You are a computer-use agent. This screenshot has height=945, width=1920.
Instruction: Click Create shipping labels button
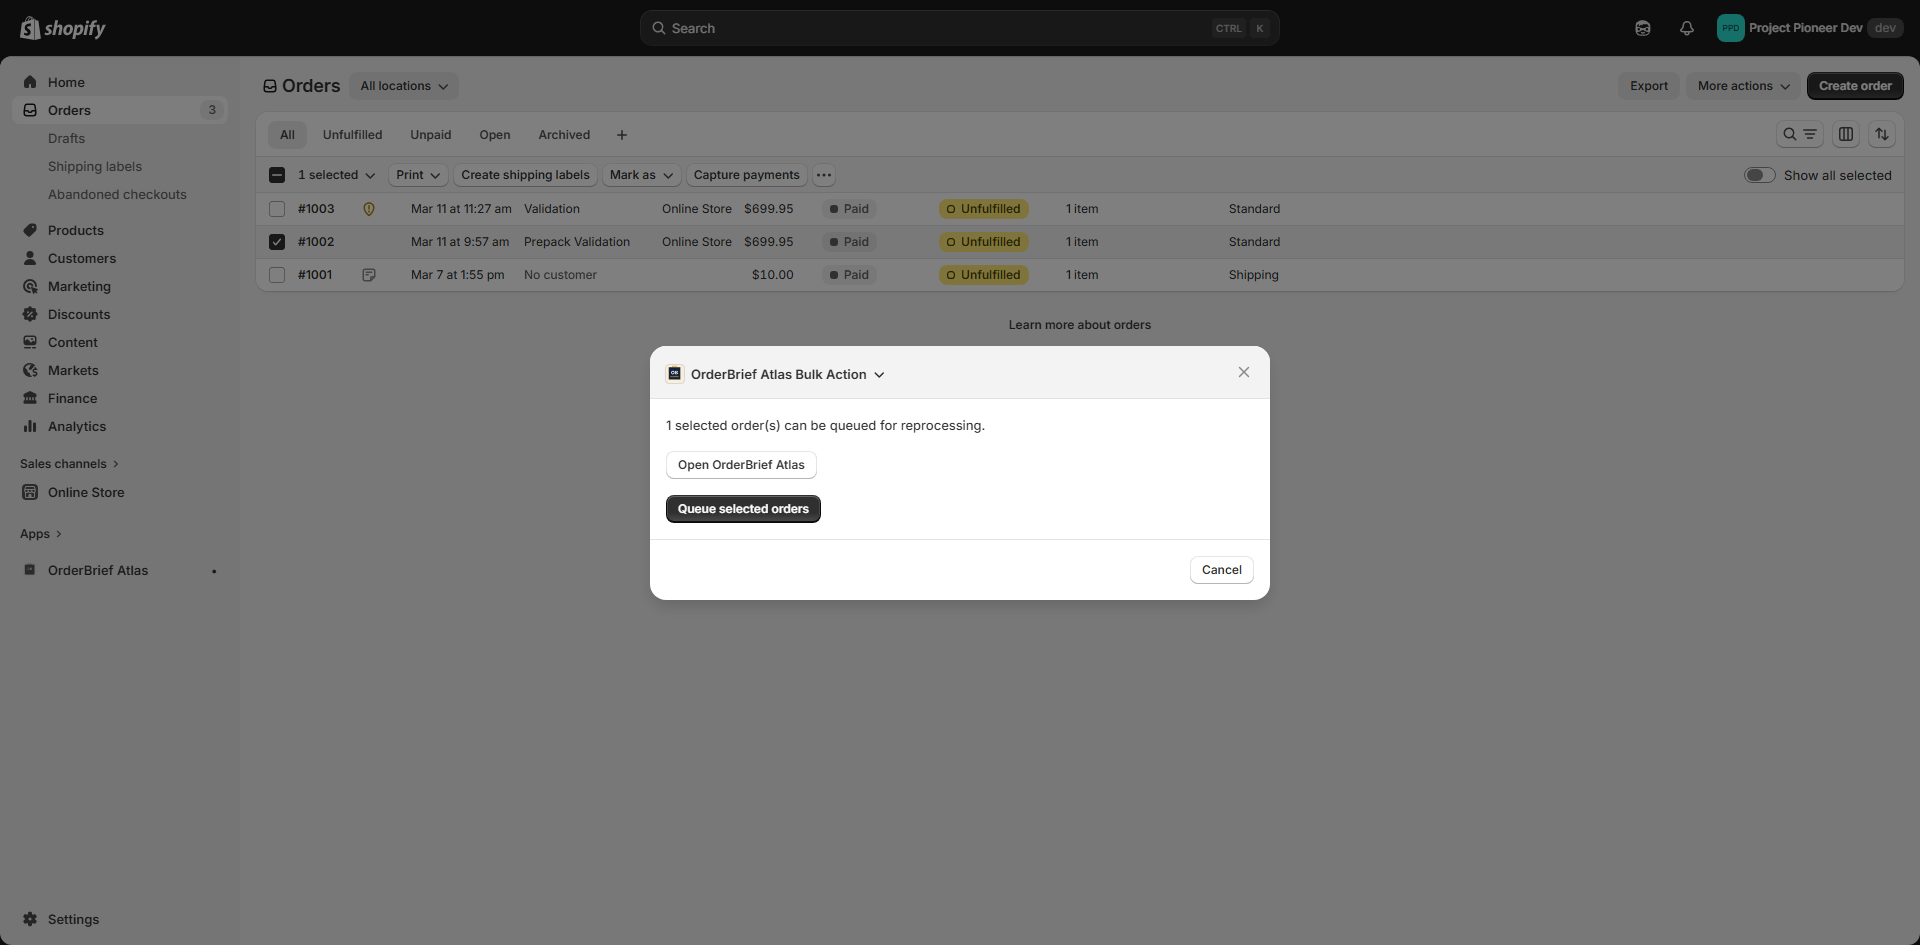click(525, 175)
